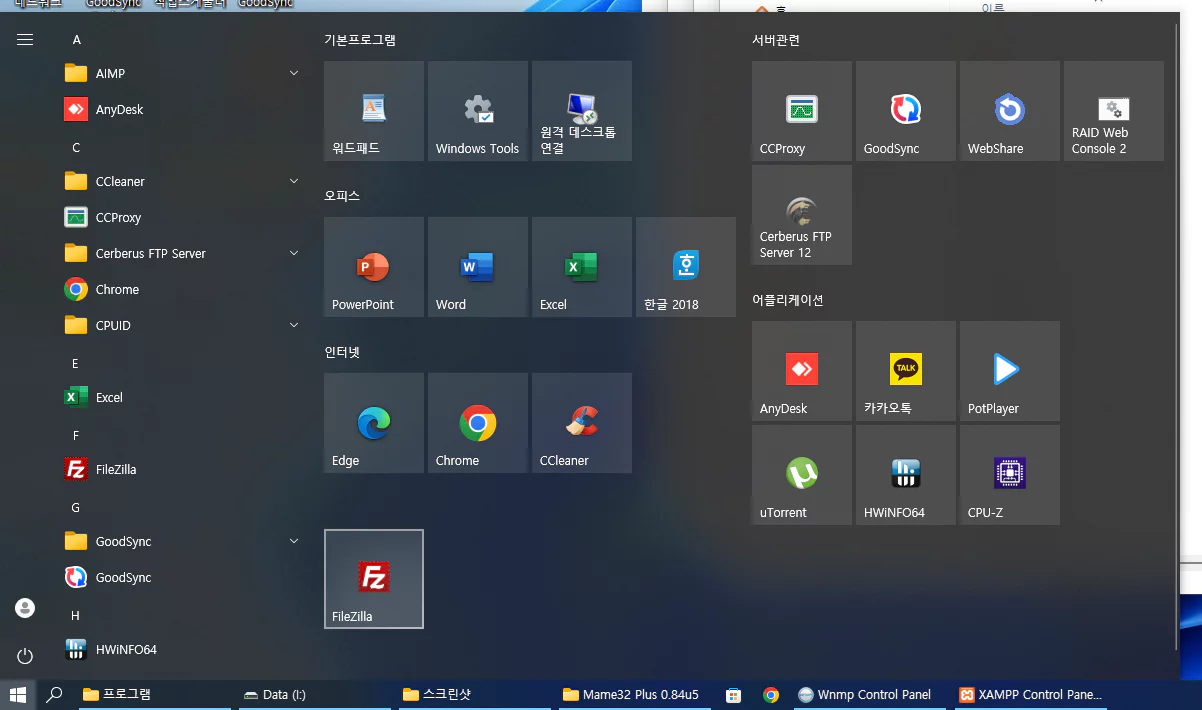The width and height of the screenshot is (1202, 710).
Task: Expand the Start menu hamburger navigation
Action: click(x=25, y=39)
